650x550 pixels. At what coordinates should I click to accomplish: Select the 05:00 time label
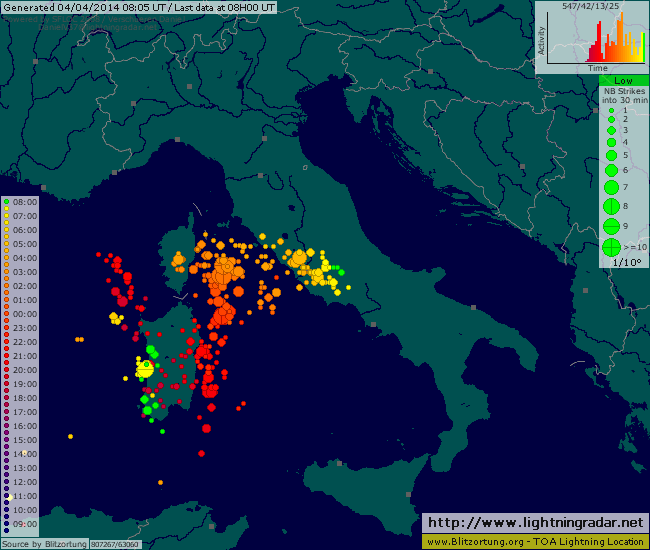25,244
